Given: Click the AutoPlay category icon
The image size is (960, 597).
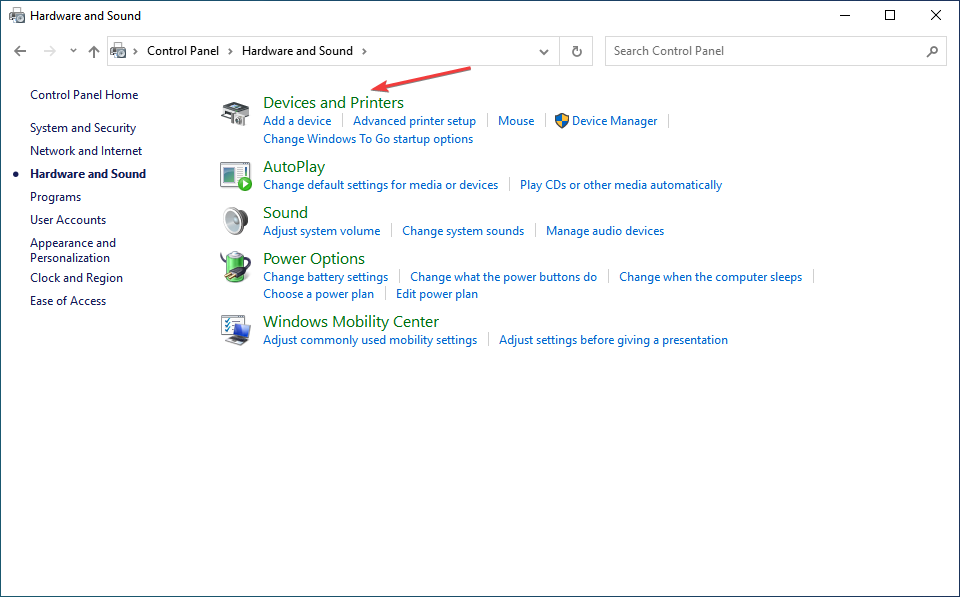Looking at the screenshot, I should click(x=236, y=176).
